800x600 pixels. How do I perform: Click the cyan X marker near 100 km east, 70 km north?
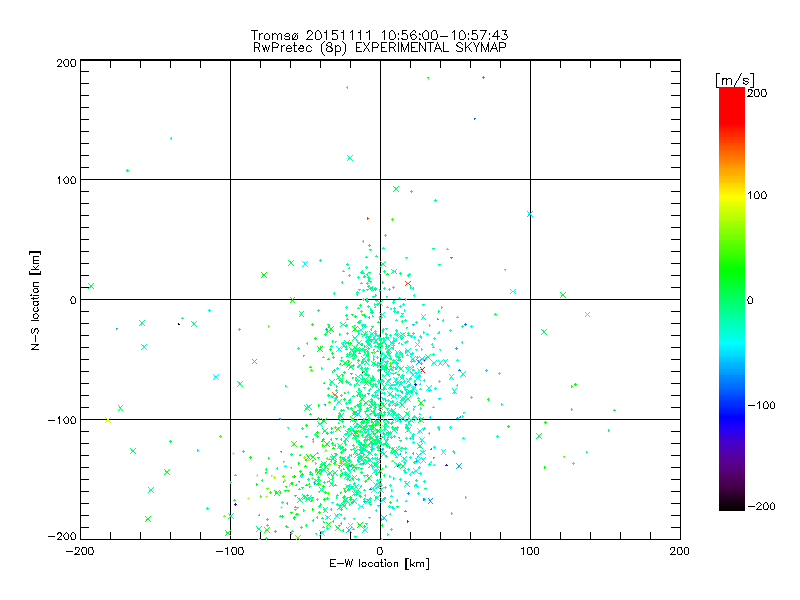(x=530, y=214)
